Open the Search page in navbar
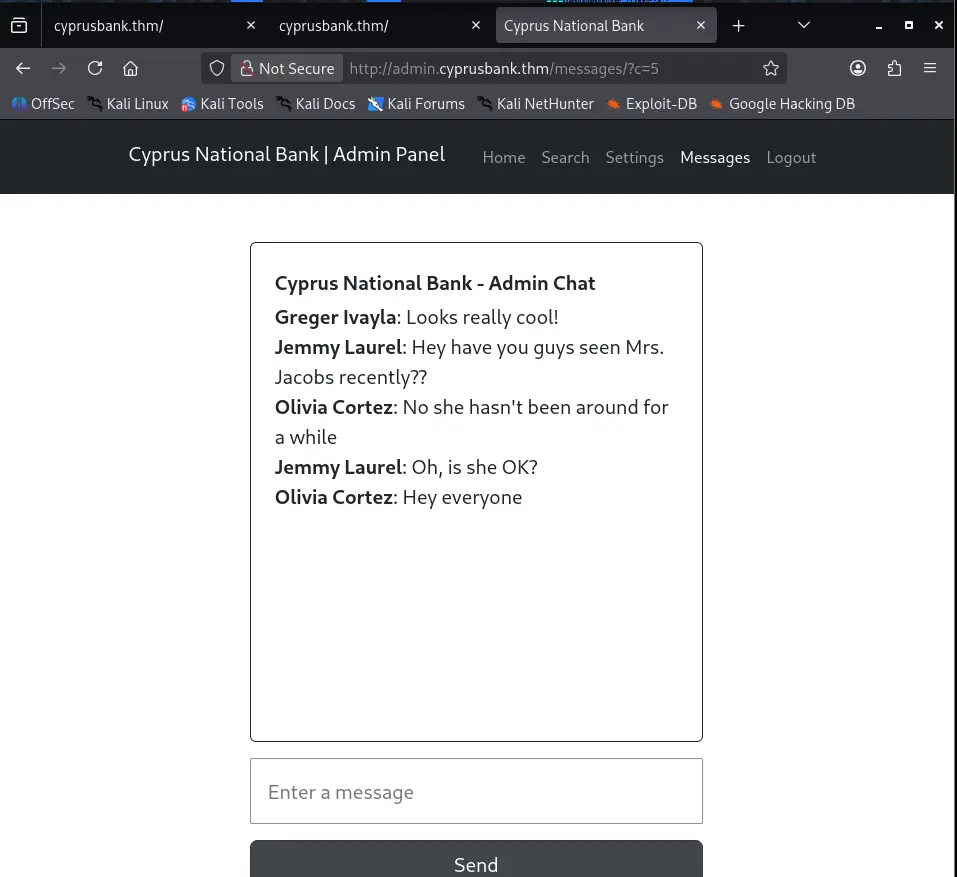This screenshot has width=957, height=877. point(565,157)
